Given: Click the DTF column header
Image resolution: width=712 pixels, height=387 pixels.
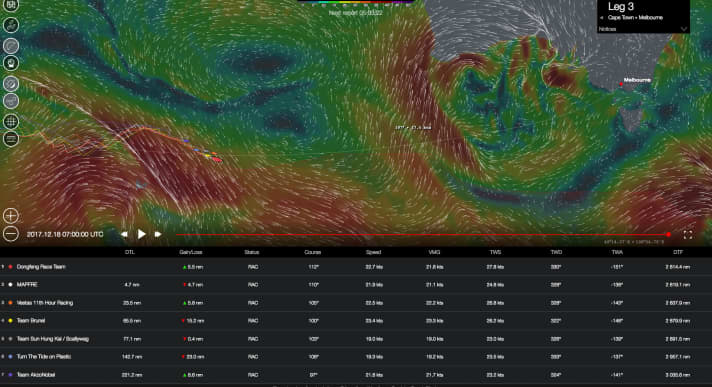Looking at the screenshot, I should 678,252.
